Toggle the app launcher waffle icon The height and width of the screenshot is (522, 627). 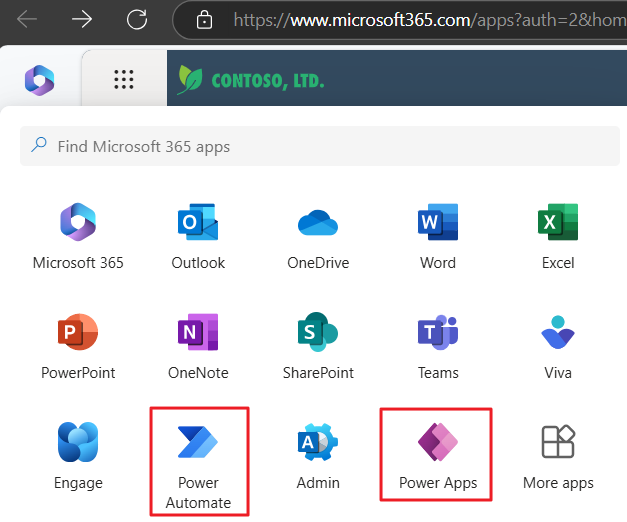click(x=124, y=79)
